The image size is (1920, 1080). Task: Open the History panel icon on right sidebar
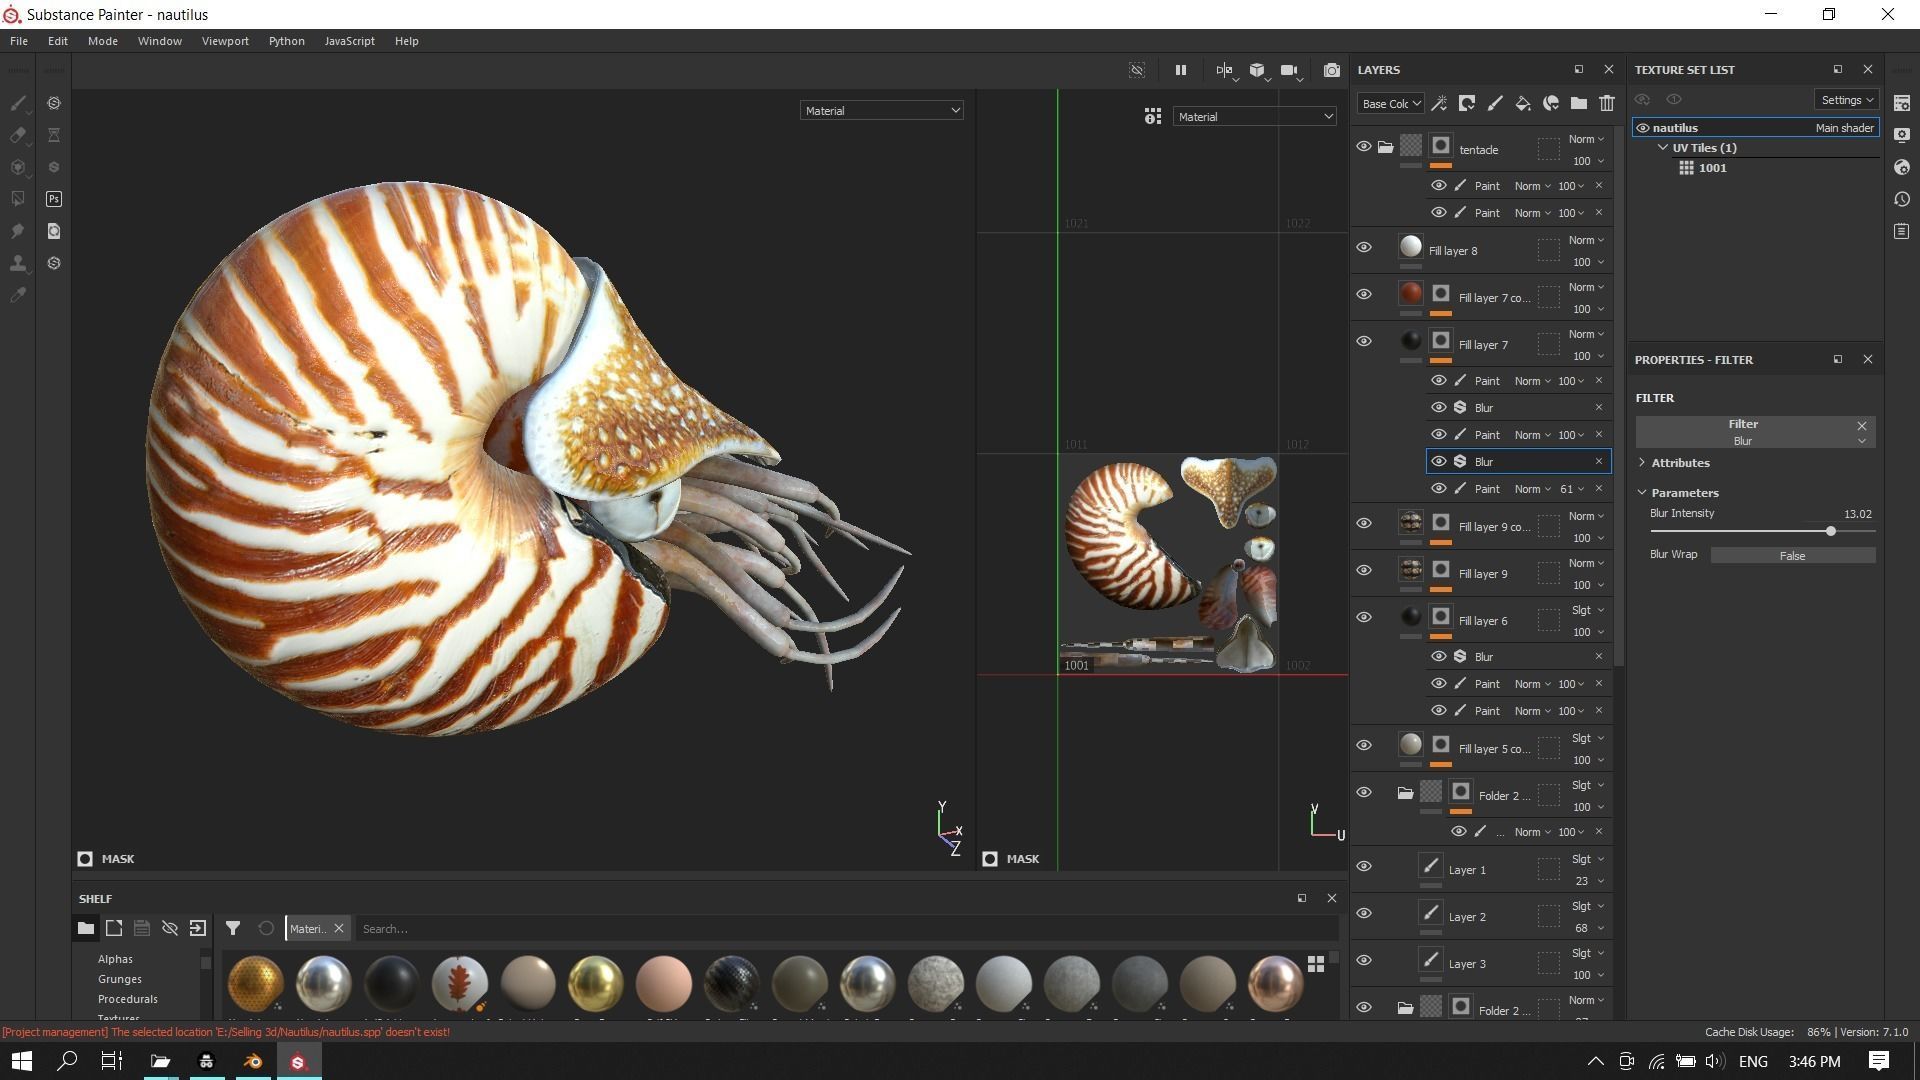coord(1902,199)
